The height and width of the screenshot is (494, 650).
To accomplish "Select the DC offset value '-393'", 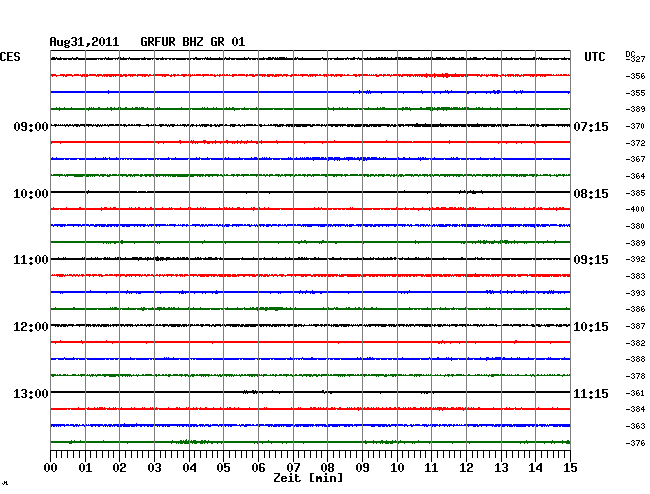I will click(635, 293).
